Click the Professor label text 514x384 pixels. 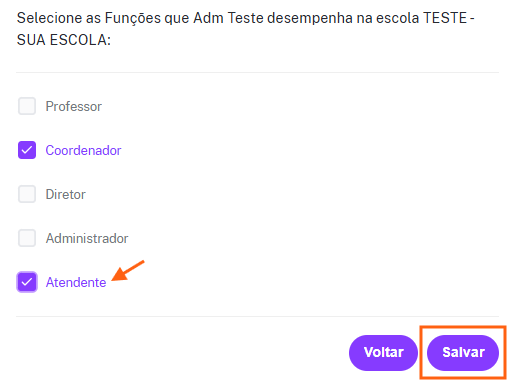pyautogui.click(x=74, y=107)
